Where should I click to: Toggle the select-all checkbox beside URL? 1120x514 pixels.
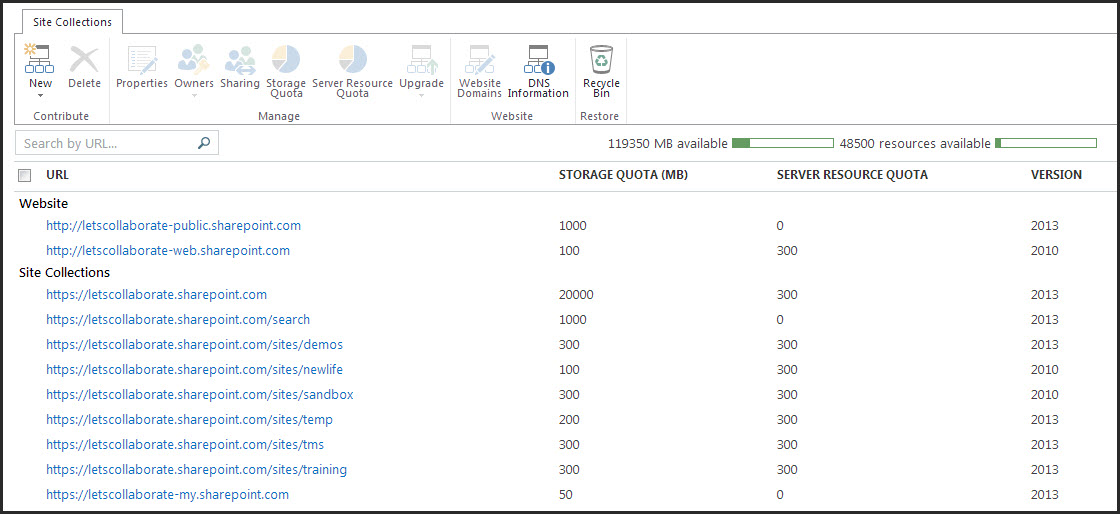[25, 176]
